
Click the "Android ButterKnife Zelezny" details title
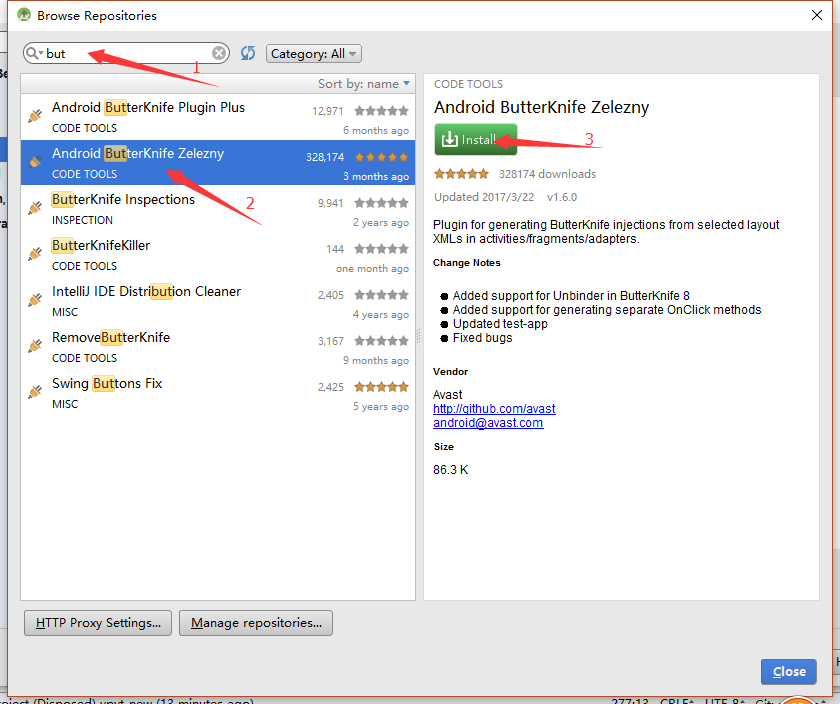[541, 107]
